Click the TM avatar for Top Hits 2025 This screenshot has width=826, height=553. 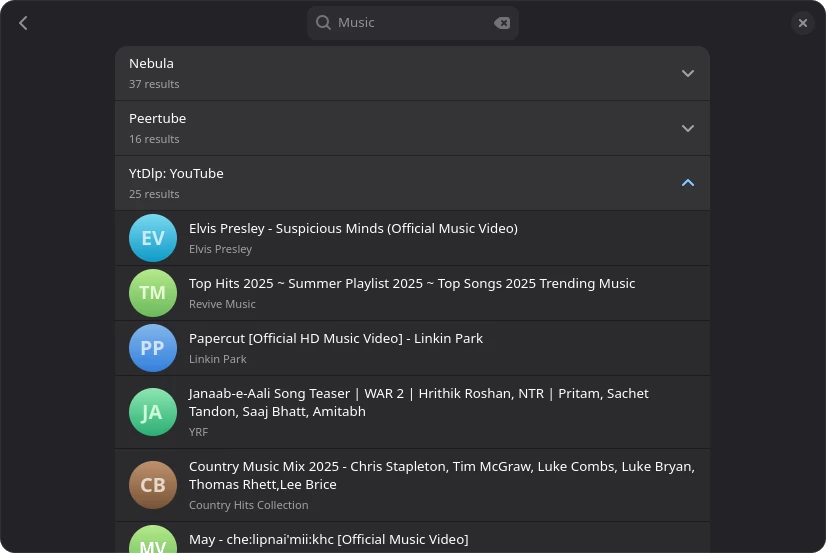[x=153, y=293]
